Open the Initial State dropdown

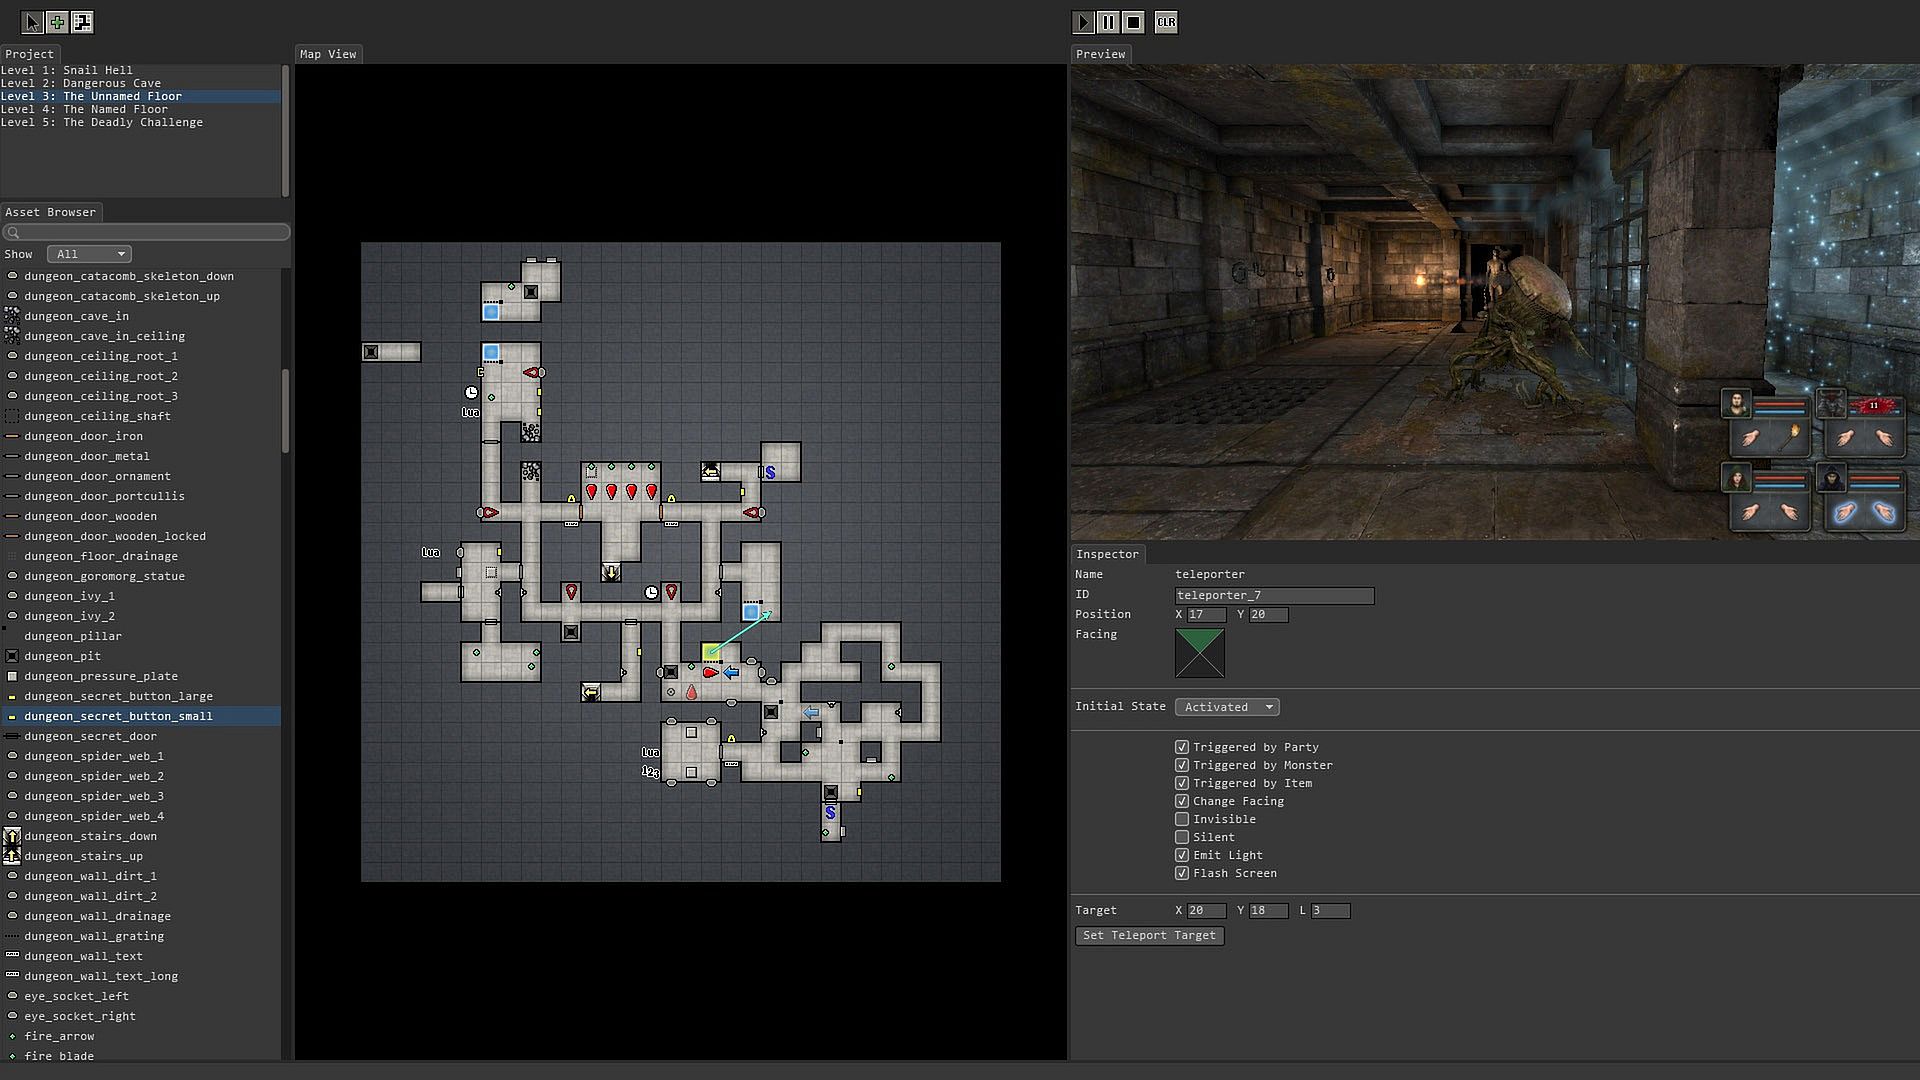point(1227,707)
